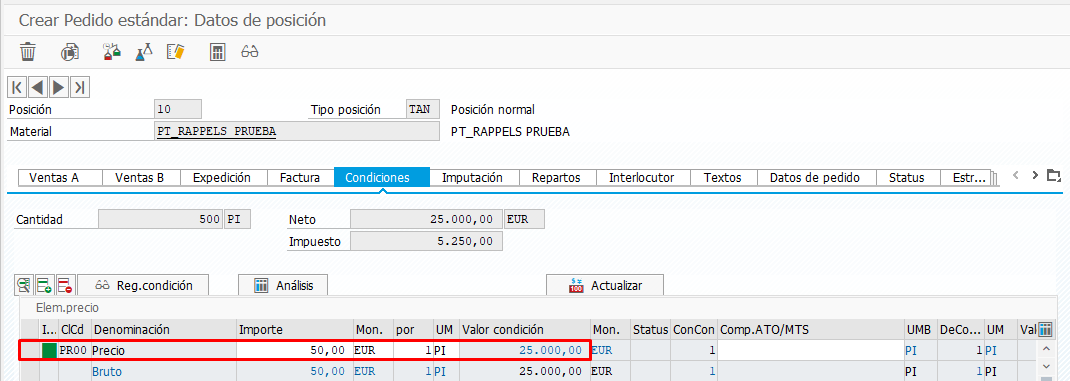Image resolution: width=1070 pixels, height=381 pixels.
Task: Go to next item arrow
Action: pyautogui.click(x=59, y=87)
